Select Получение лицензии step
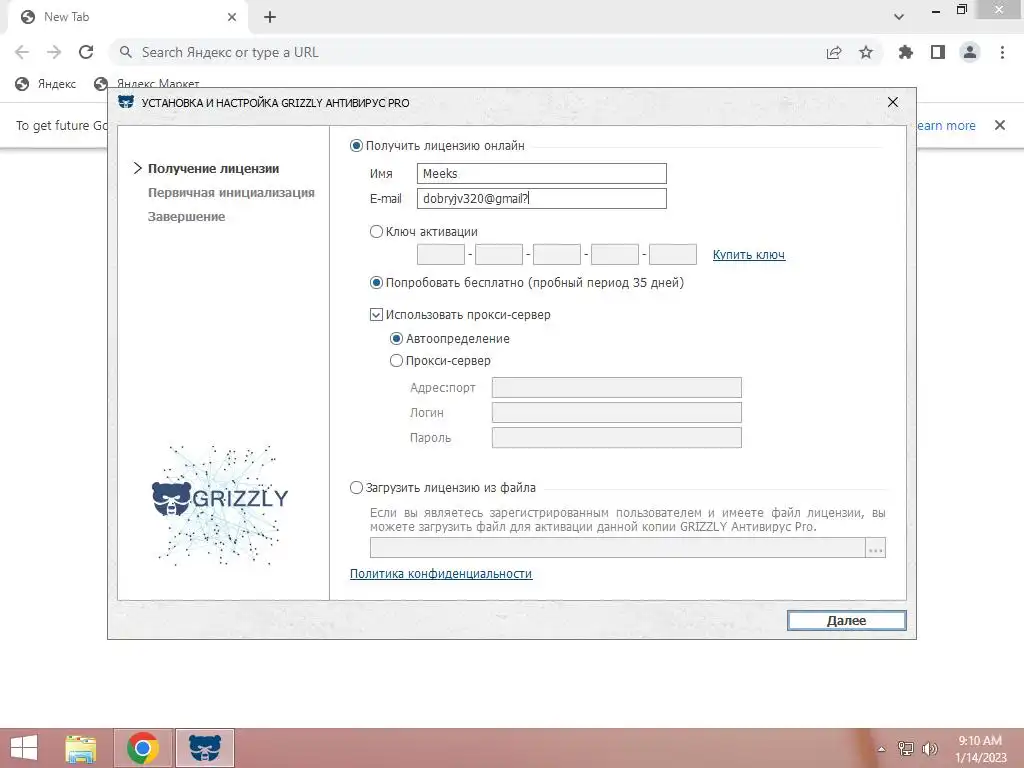 pyautogui.click(x=214, y=168)
